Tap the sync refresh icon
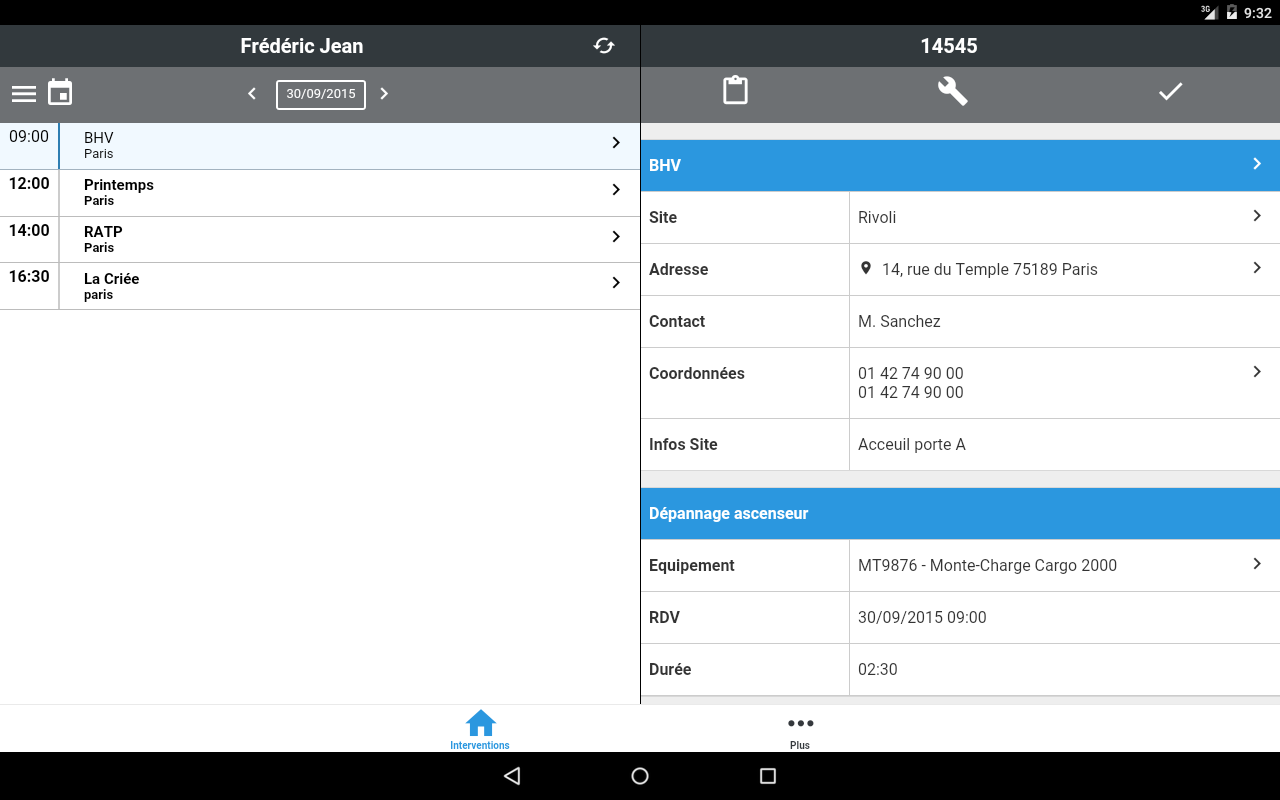1280x800 pixels. pyautogui.click(x=604, y=46)
